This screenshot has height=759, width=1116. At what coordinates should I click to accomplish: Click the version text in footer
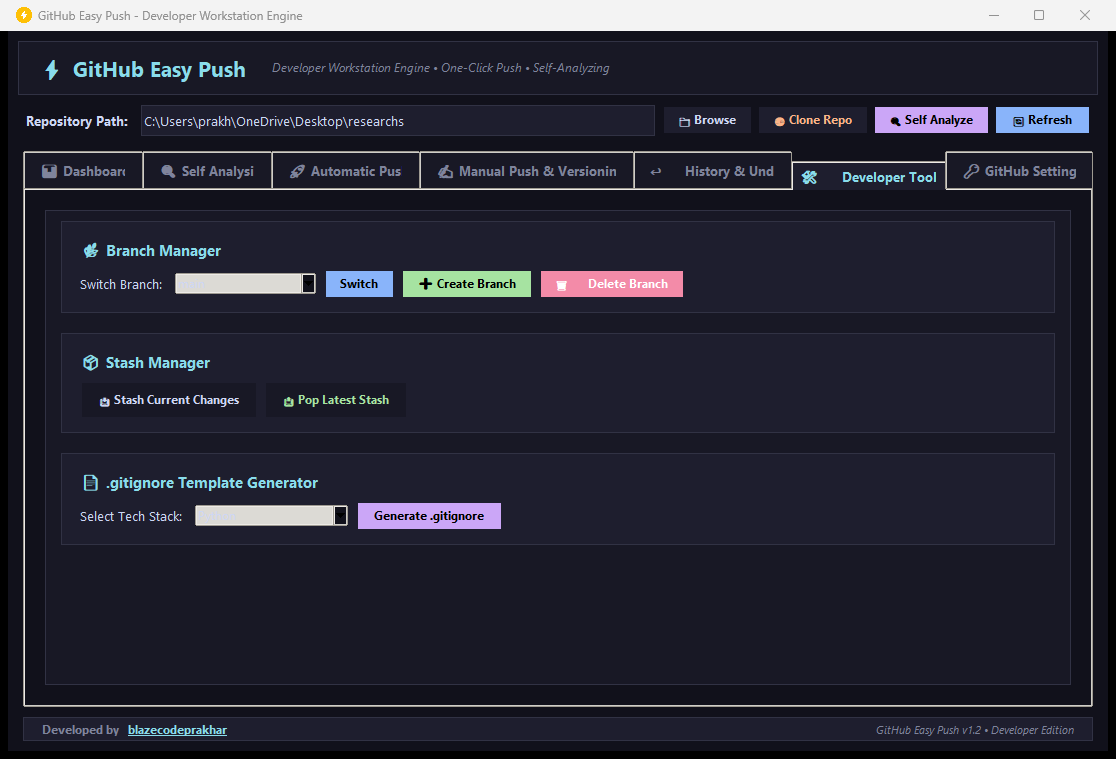coord(974,730)
